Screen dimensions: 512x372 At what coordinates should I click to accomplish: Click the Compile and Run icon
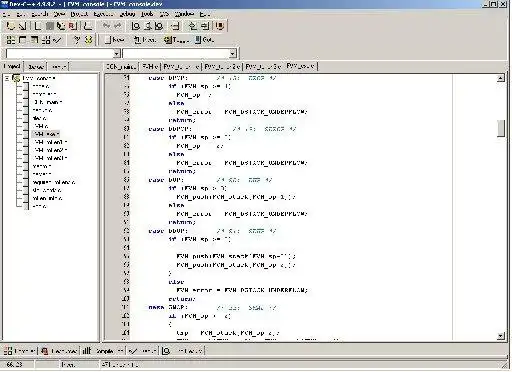35,40
